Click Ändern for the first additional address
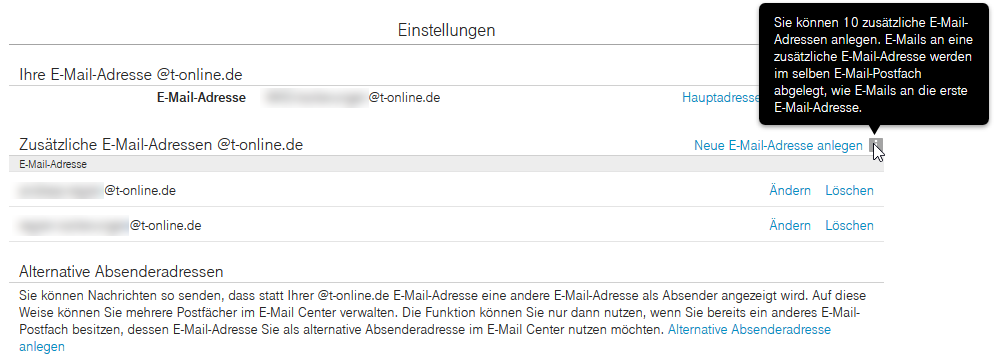 click(790, 191)
